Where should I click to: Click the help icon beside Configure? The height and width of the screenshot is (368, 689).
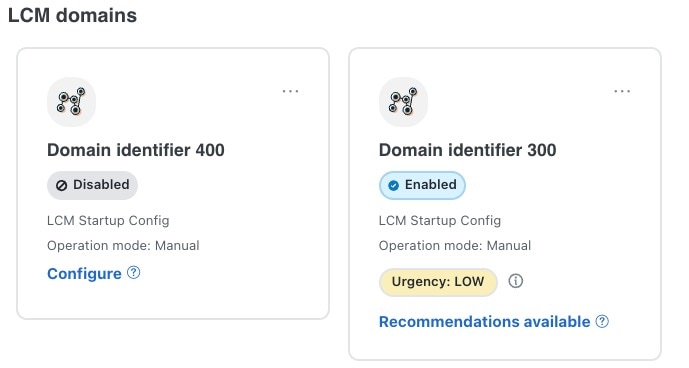point(134,273)
